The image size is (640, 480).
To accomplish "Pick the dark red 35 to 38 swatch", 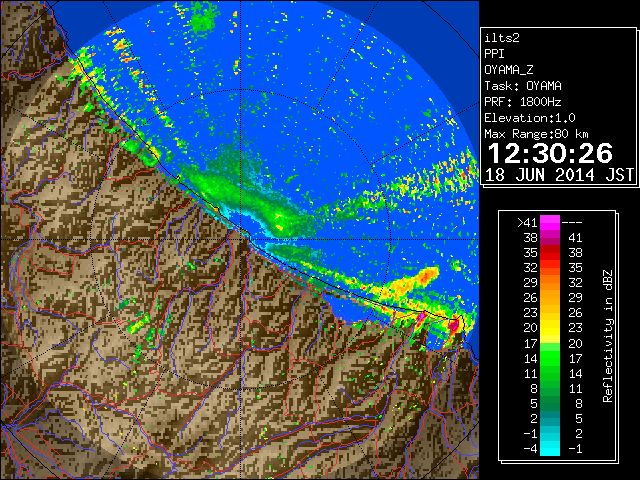I will [550, 253].
